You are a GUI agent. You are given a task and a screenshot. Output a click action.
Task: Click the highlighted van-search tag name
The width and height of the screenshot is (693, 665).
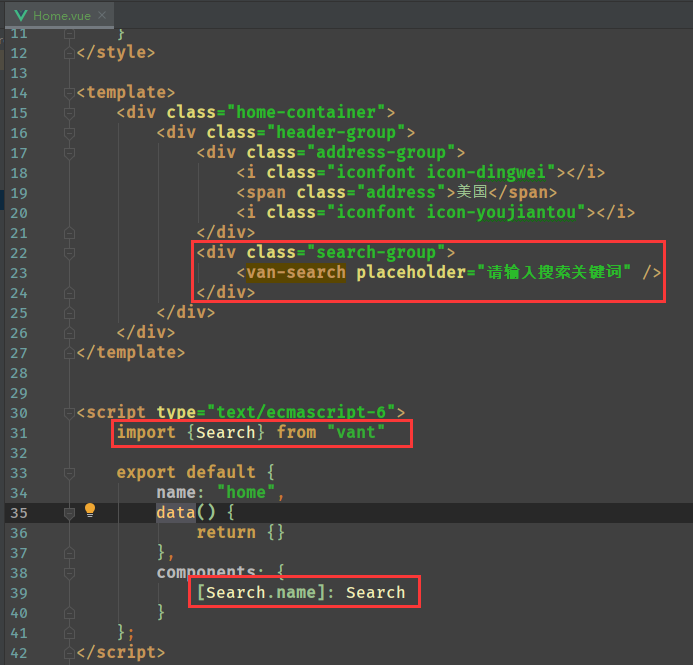click(296, 272)
